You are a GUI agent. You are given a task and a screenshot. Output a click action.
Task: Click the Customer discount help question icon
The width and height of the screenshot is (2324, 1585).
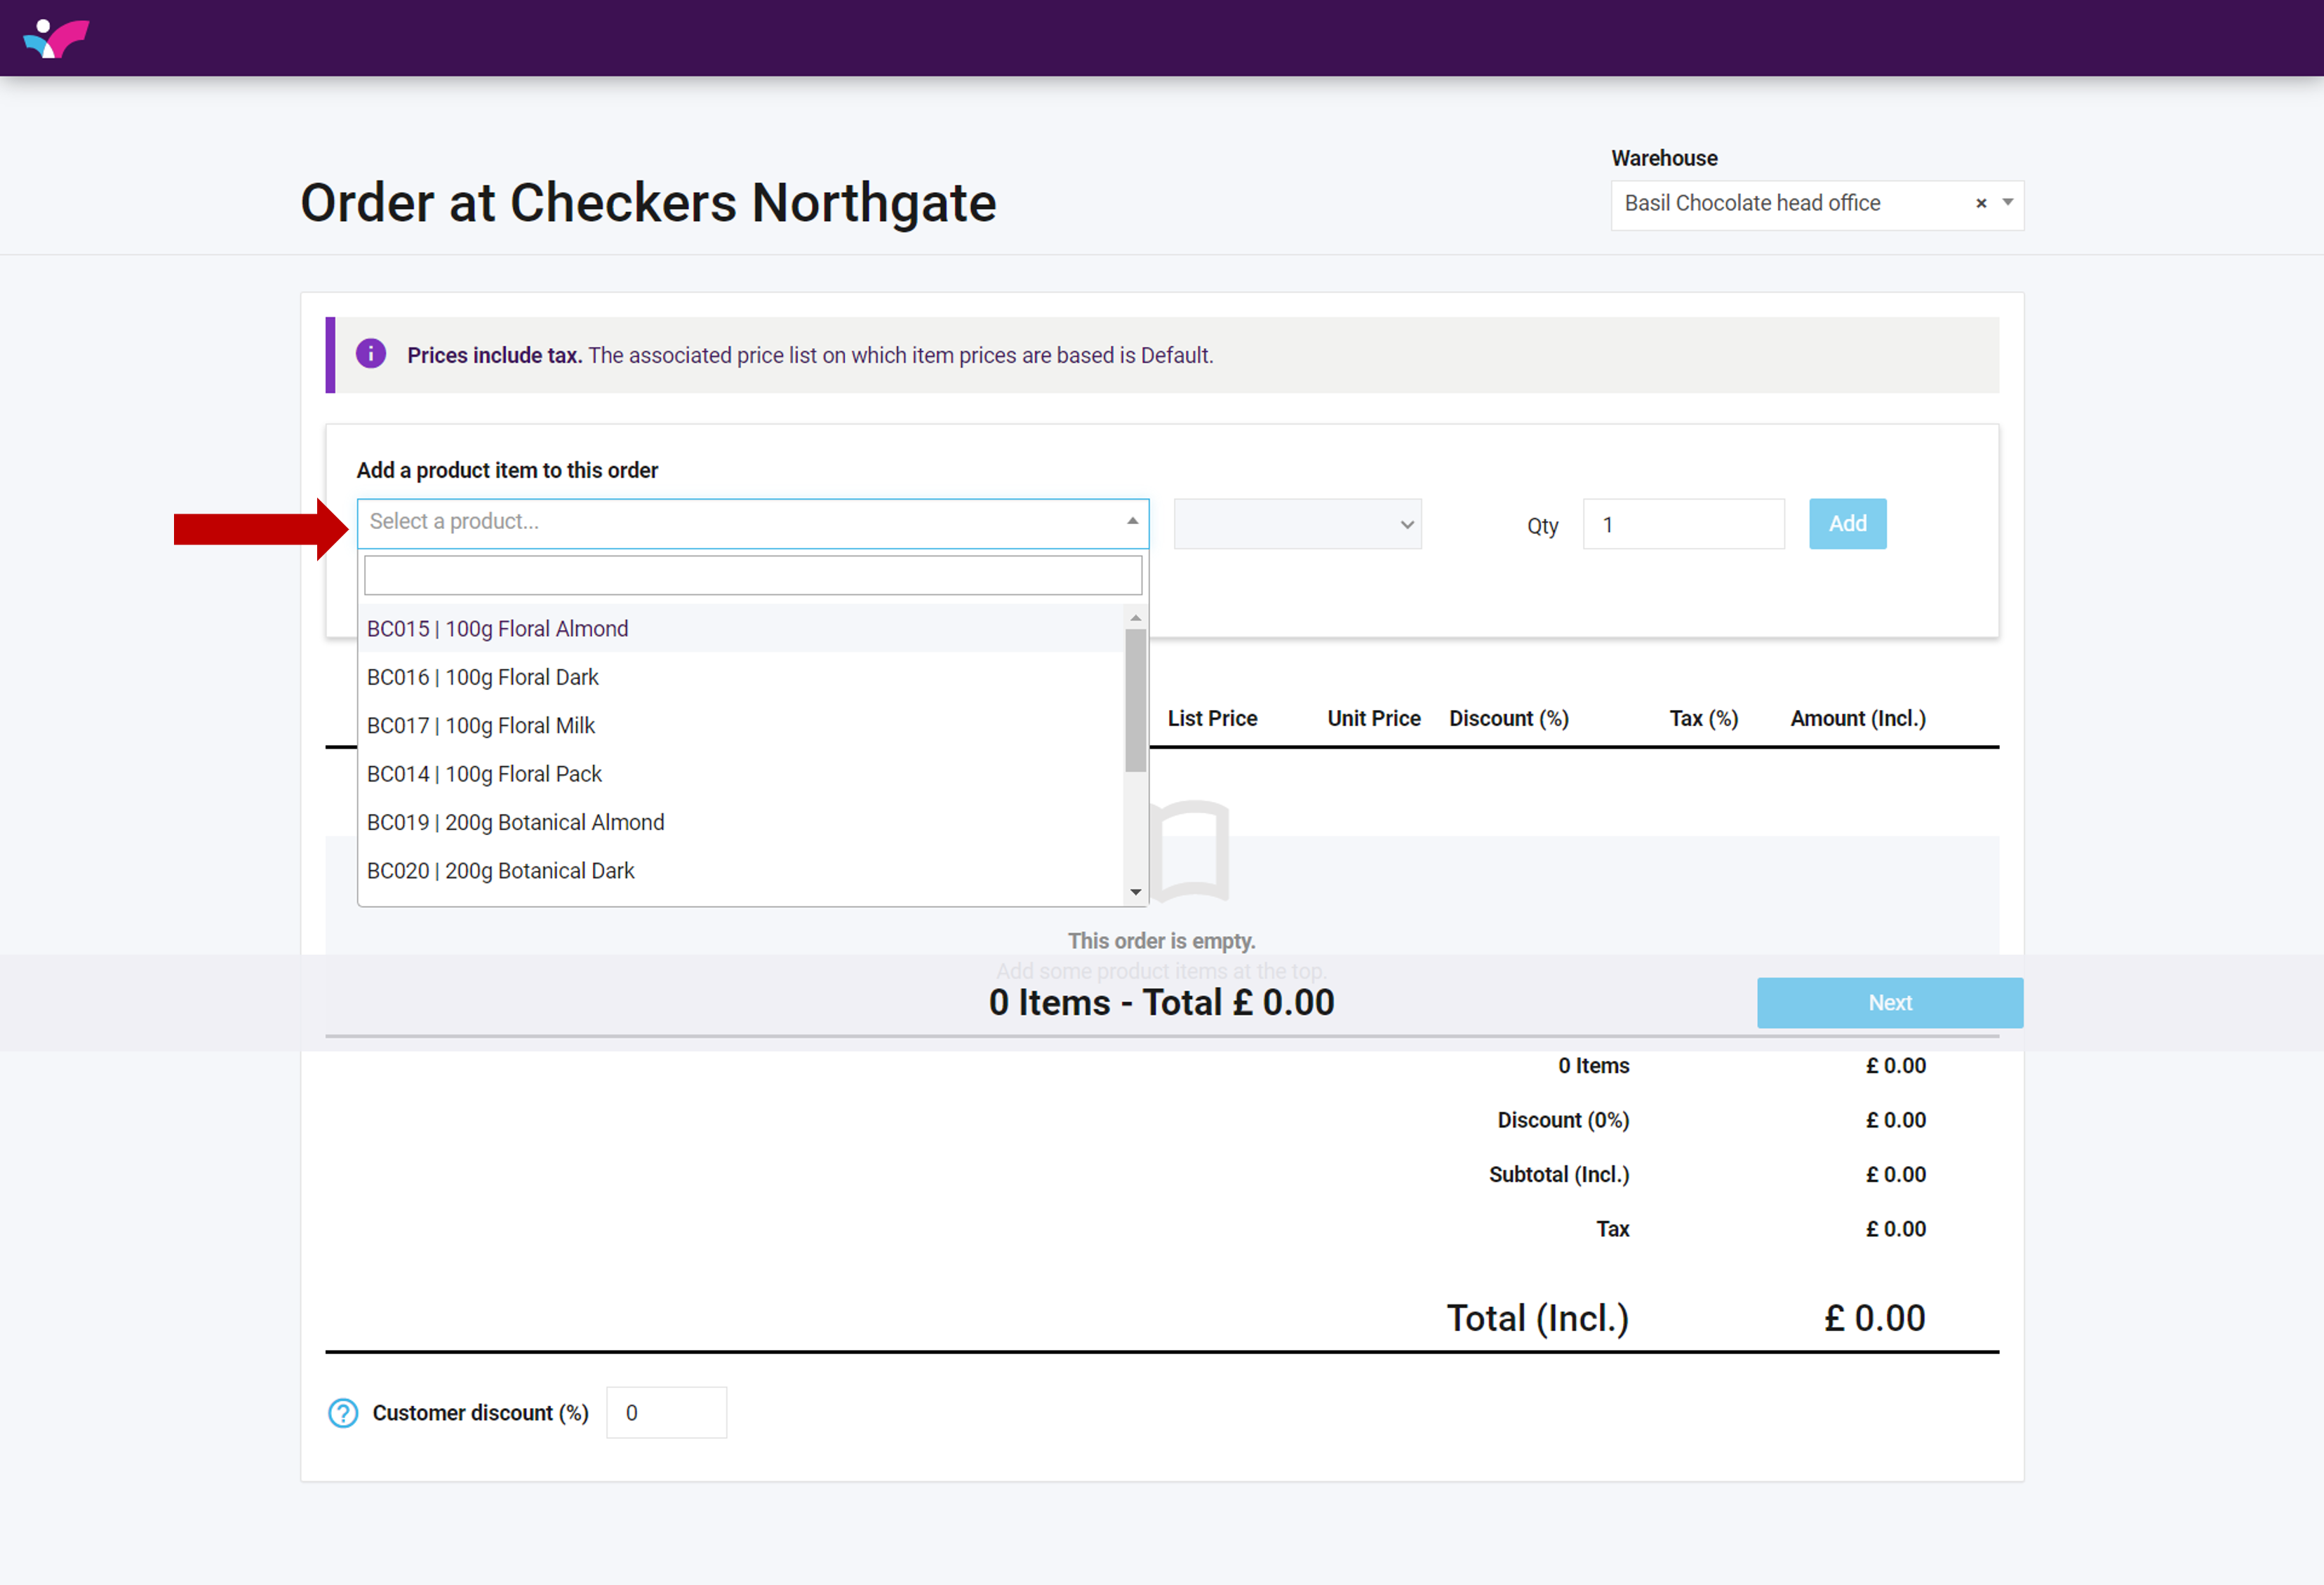point(343,1412)
